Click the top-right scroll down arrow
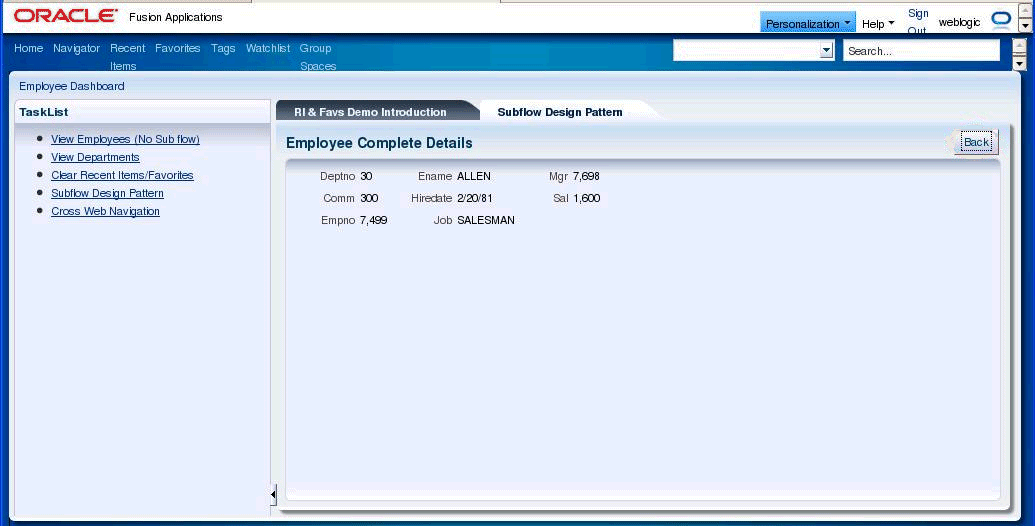1035x526 pixels. tap(1024, 26)
